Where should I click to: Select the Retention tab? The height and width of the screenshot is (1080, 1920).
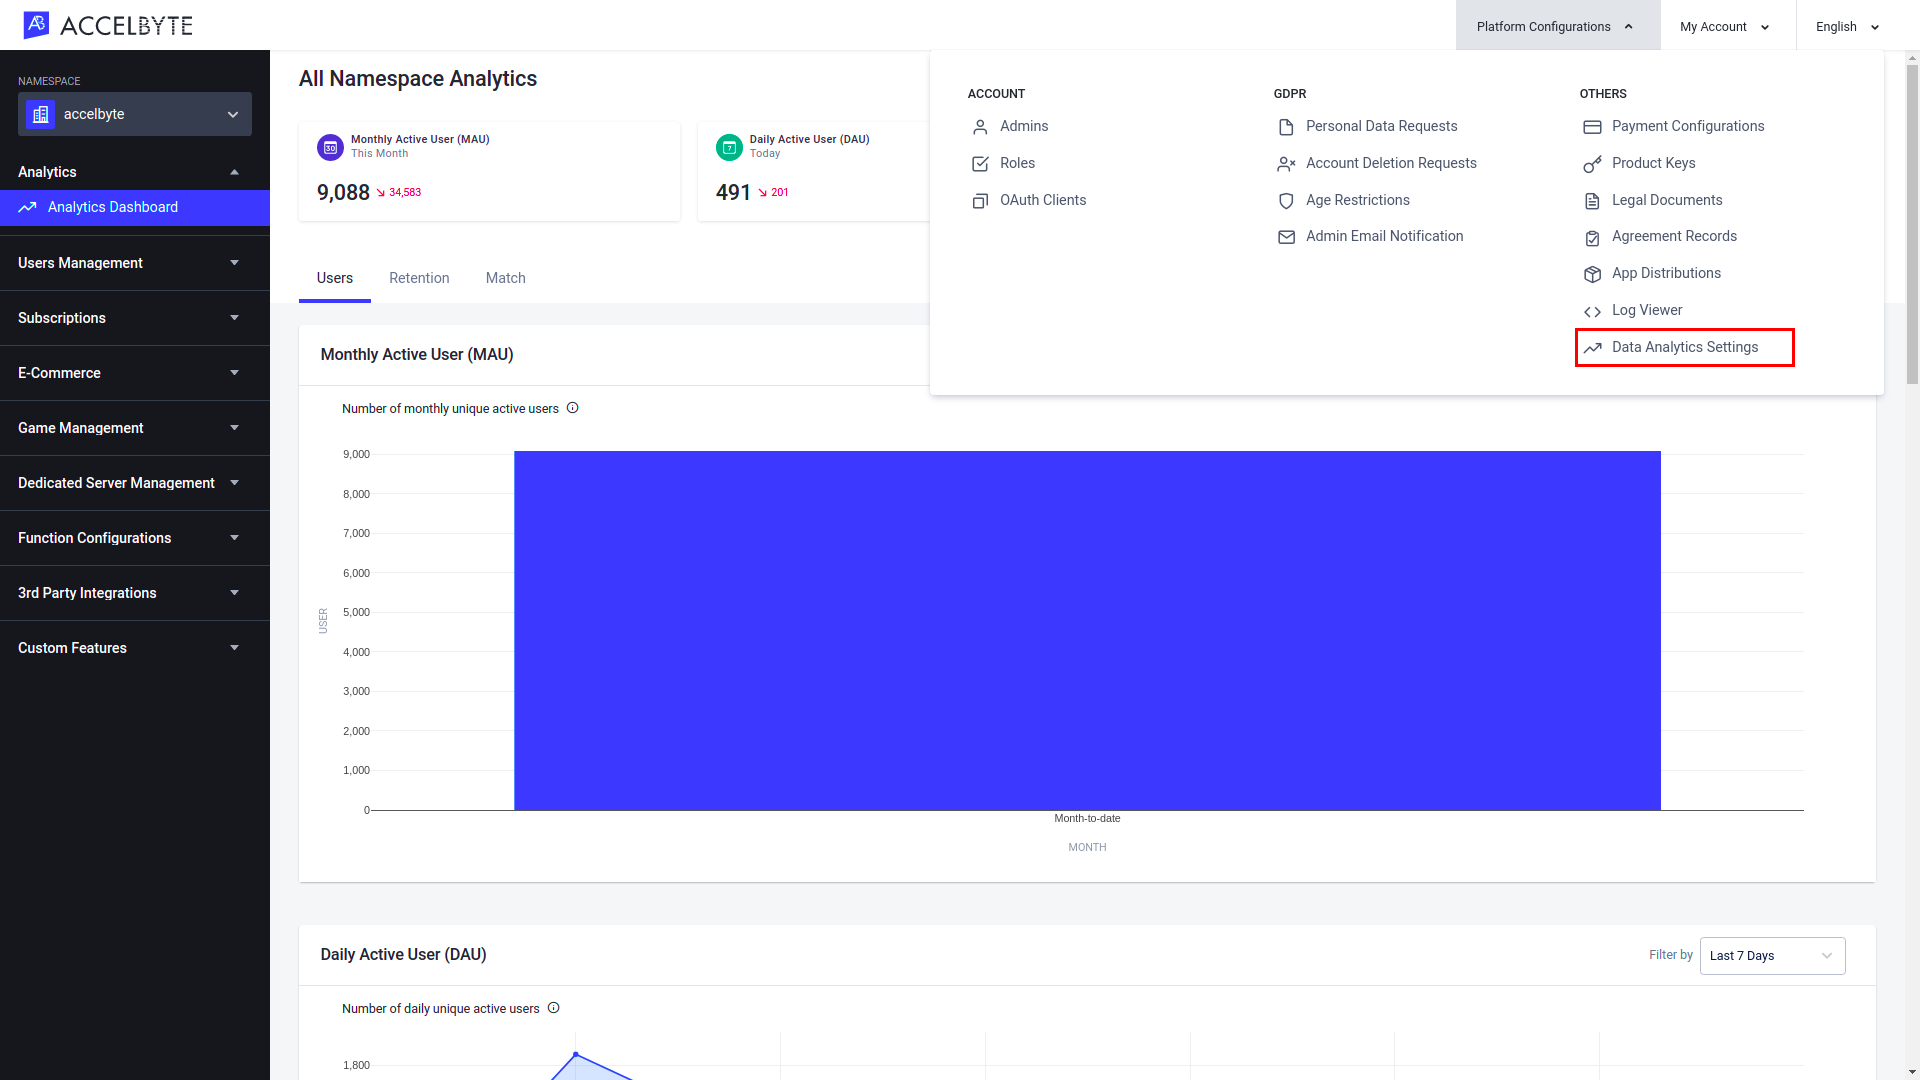[x=418, y=277]
